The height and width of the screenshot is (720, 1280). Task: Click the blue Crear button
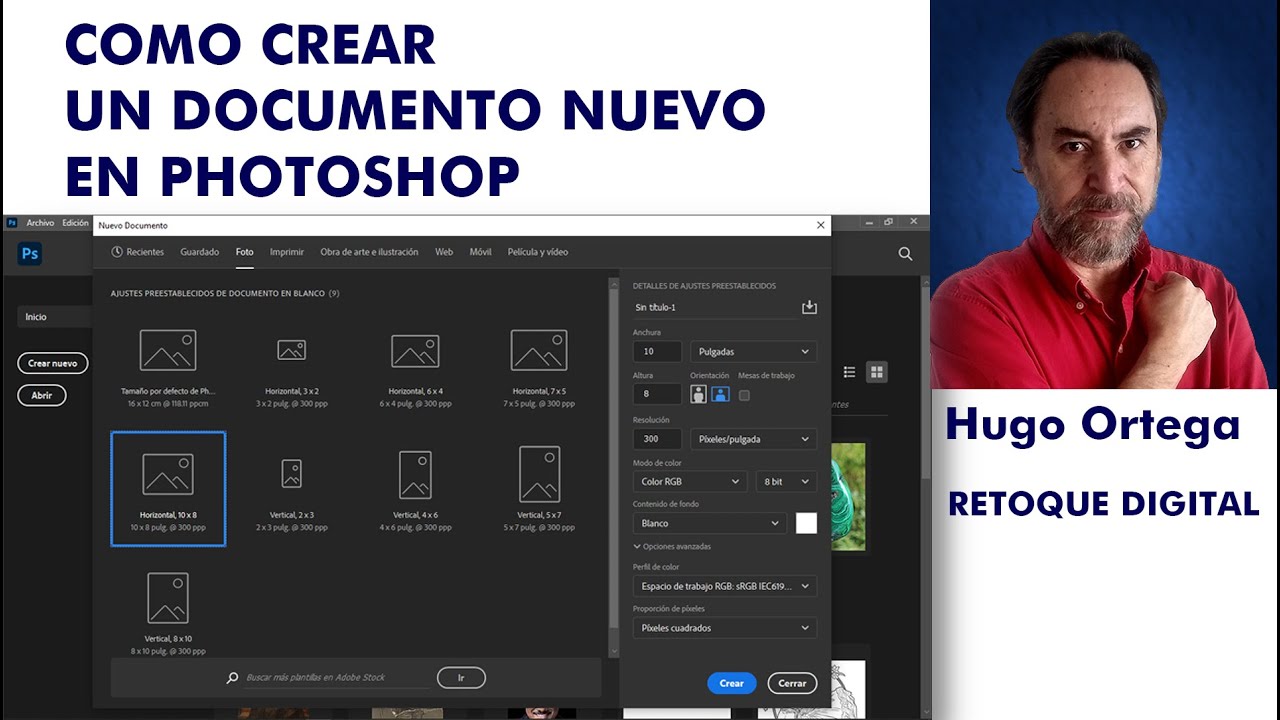(x=732, y=683)
